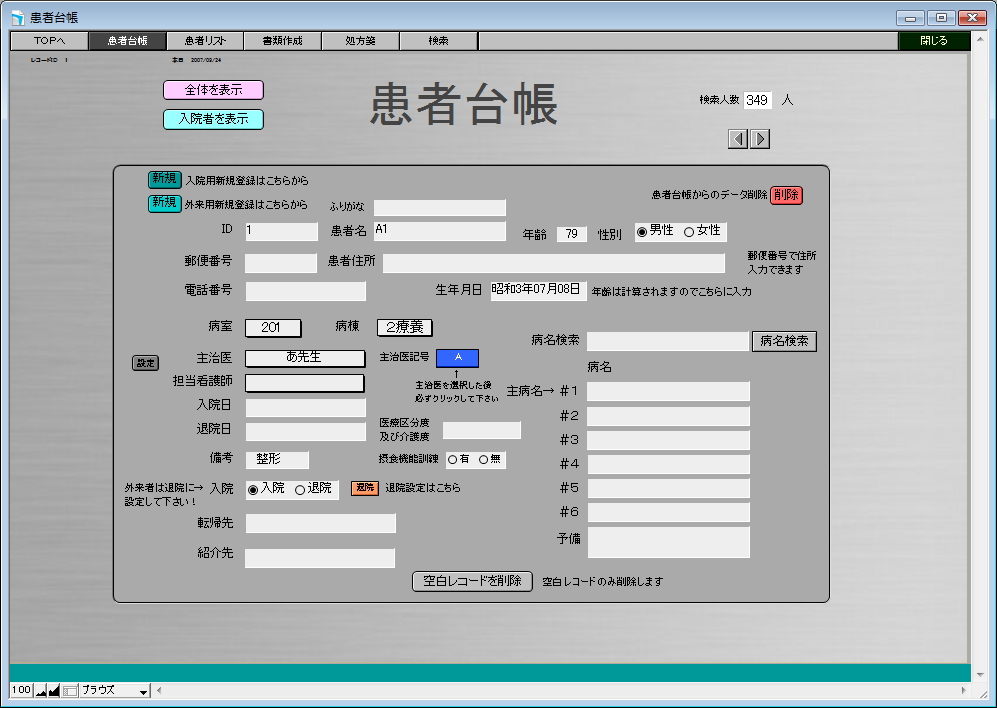
Task: Click the ふりがな input field
Action: tap(439, 207)
